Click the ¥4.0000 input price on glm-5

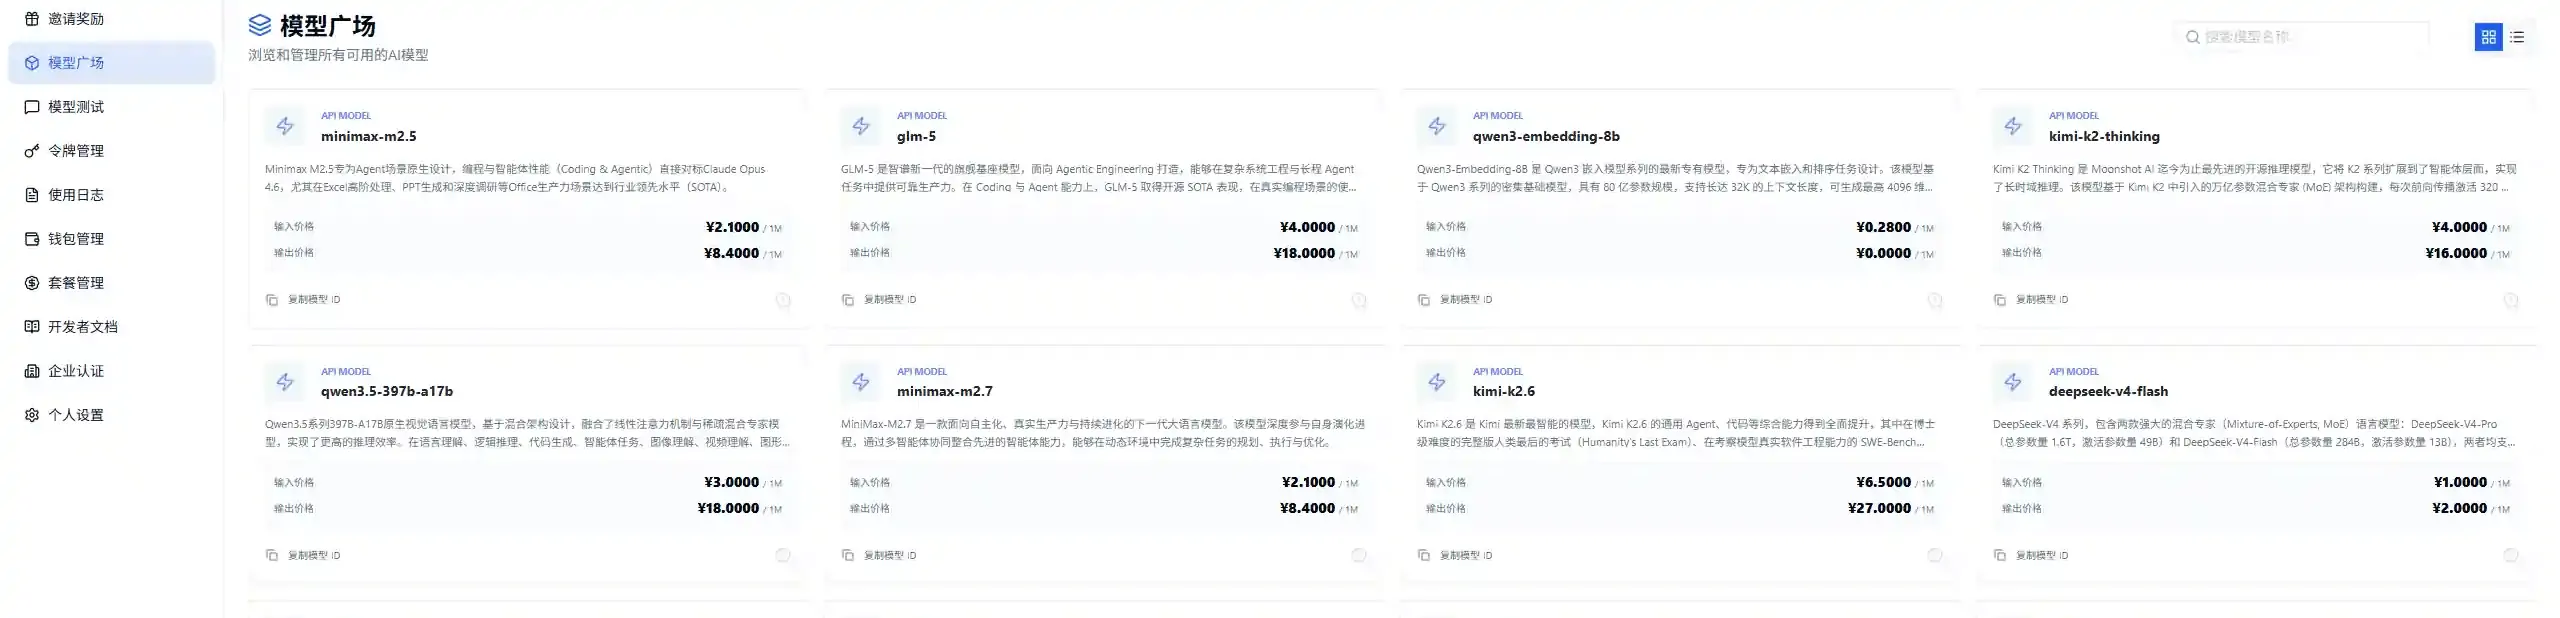[1307, 227]
